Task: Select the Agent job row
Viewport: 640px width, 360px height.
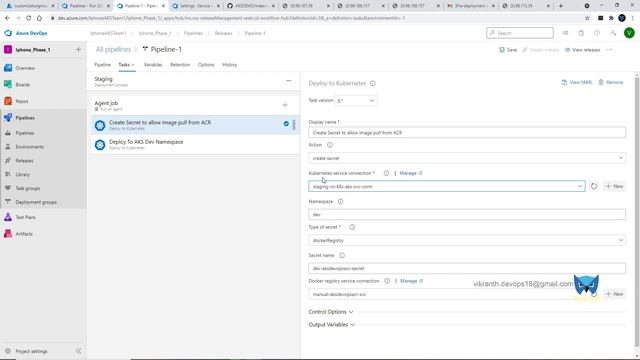Action: pyautogui.click(x=196, y=106)
